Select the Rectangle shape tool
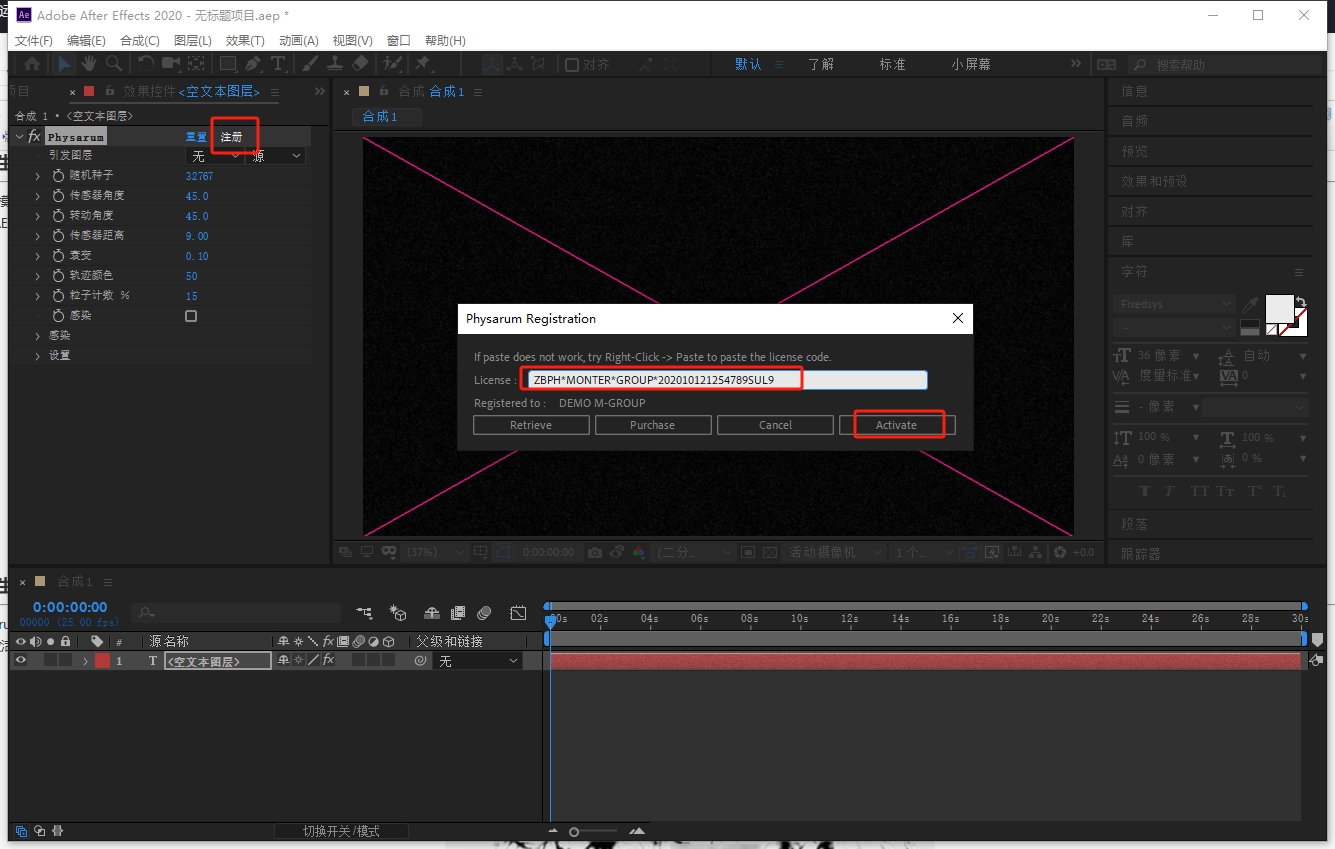 [228, 63]
